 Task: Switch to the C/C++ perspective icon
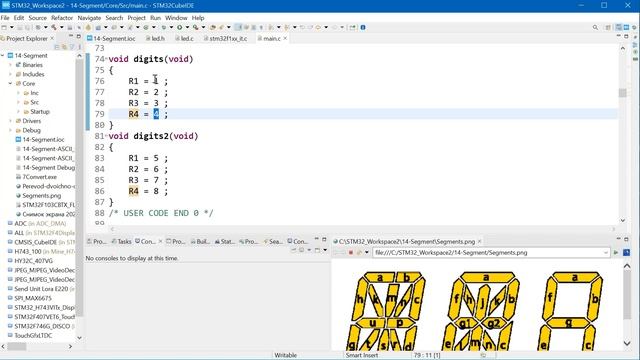pyautogui.click(x=619, y=27)
